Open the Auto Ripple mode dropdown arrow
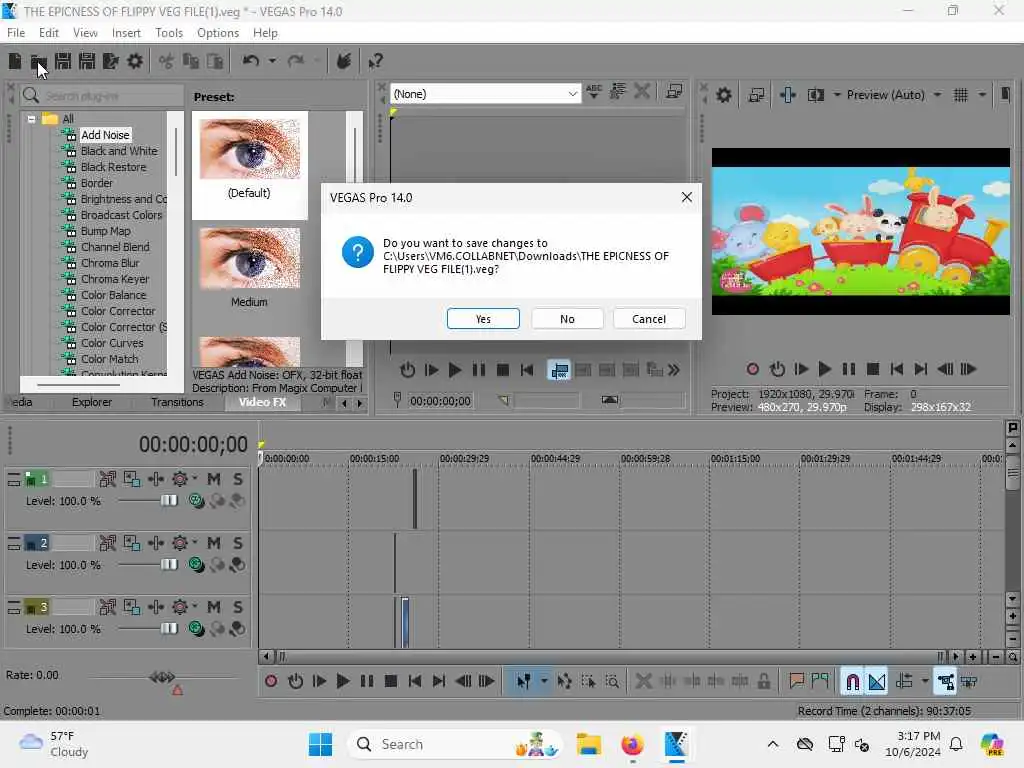This screenshot has width=1024, height=768. [x=924, y=681]
